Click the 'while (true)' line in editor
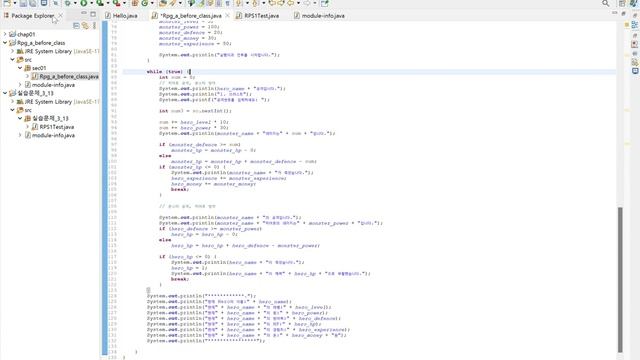The height and width of the screenshot is (360, 640). tap(369, 71)
